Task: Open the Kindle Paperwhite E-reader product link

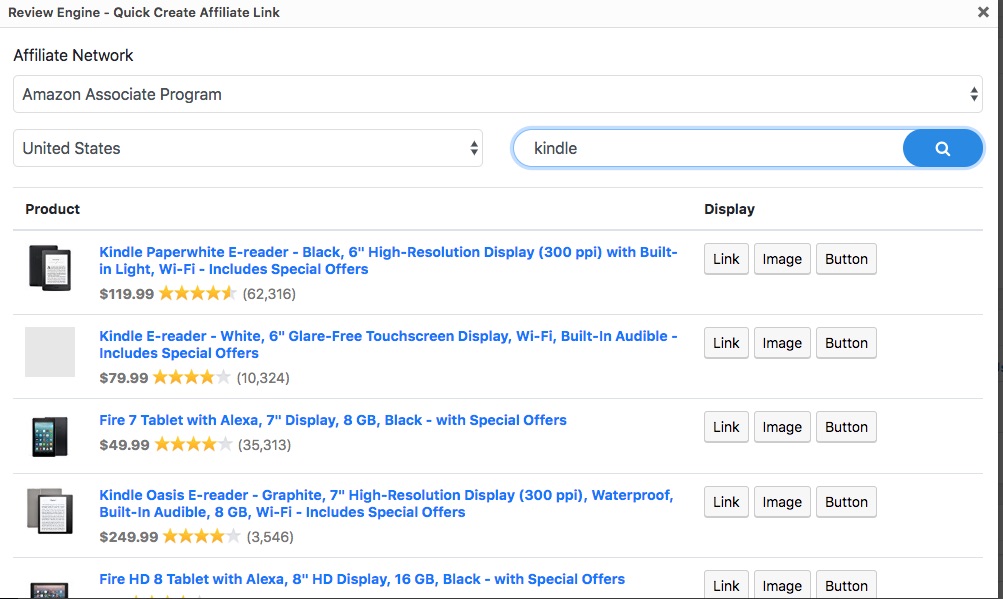Action: pyautogui.click(x=388, y=260)
